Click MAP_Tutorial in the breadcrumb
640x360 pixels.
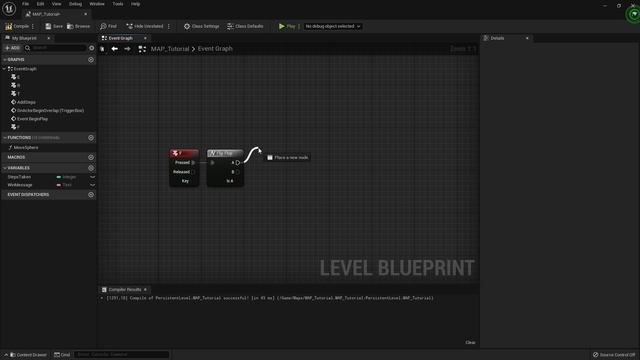(170, 49)
